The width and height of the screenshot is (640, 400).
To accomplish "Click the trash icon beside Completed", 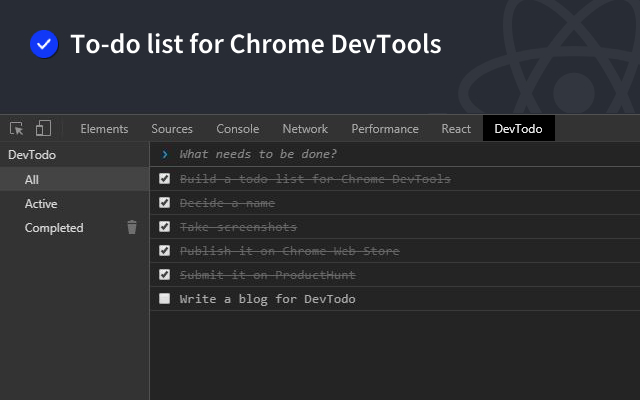I will tap(132, 228).
